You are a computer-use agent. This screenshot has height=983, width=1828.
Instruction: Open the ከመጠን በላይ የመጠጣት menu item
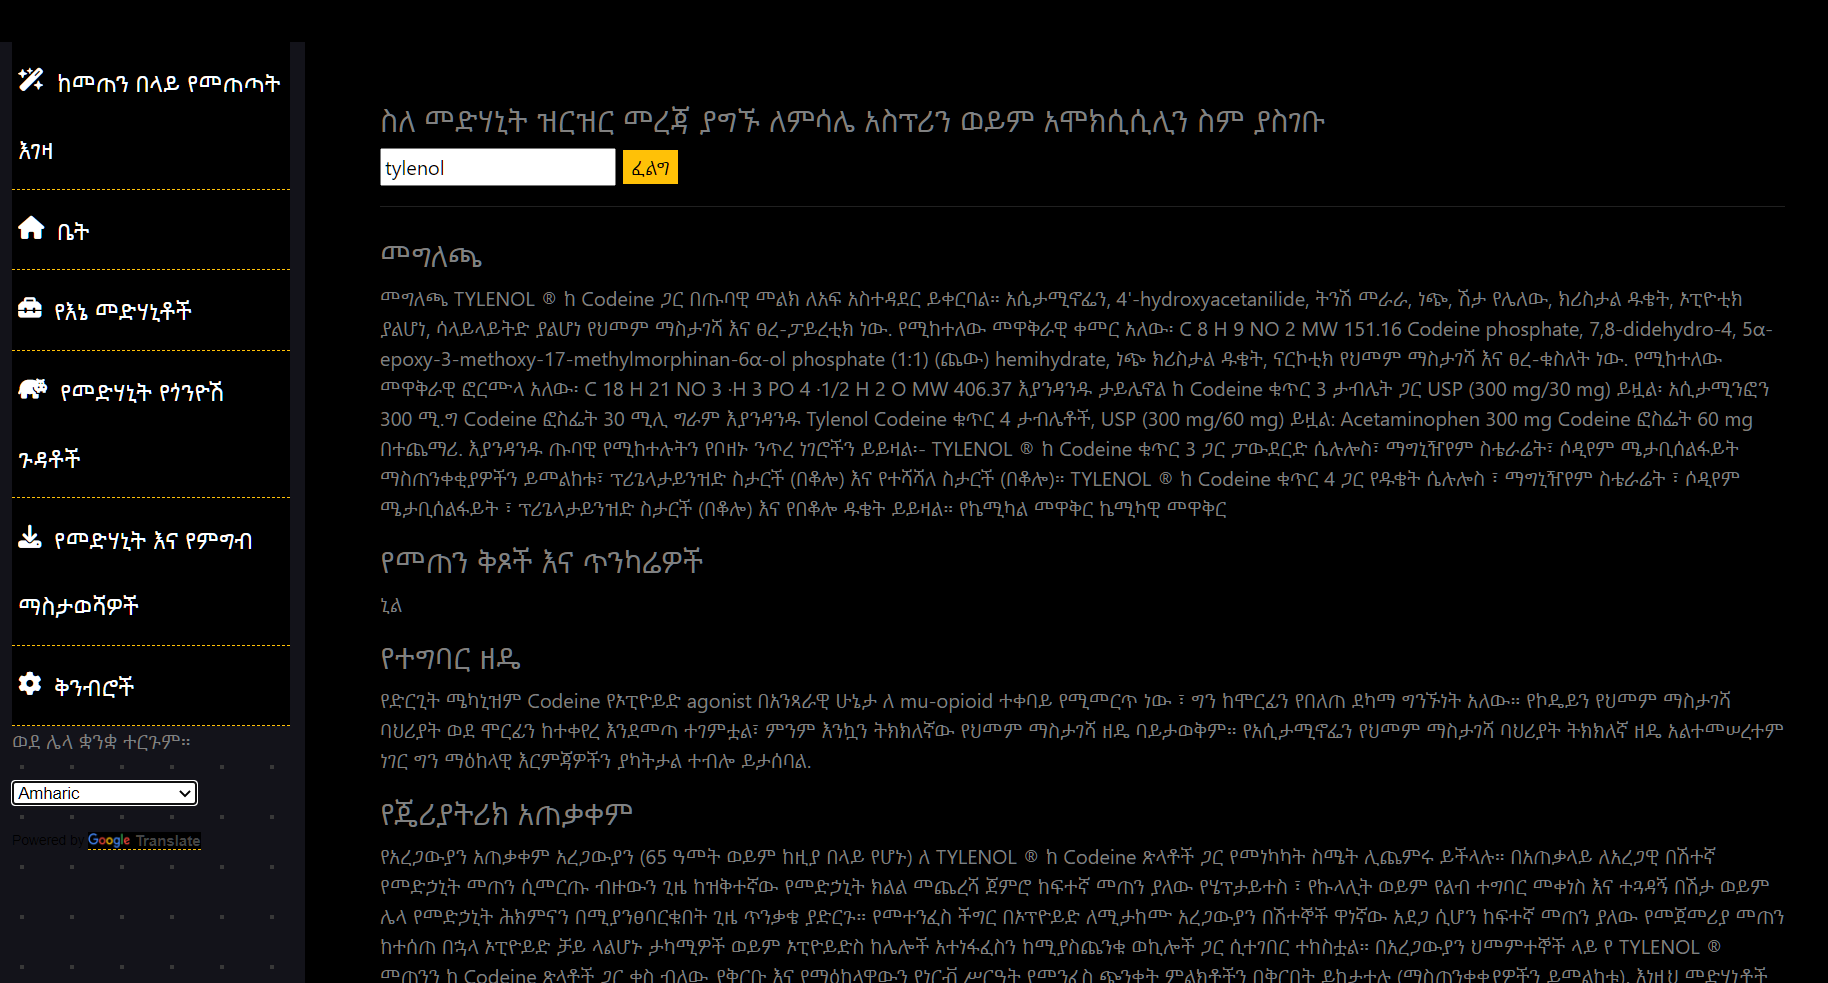151,116
